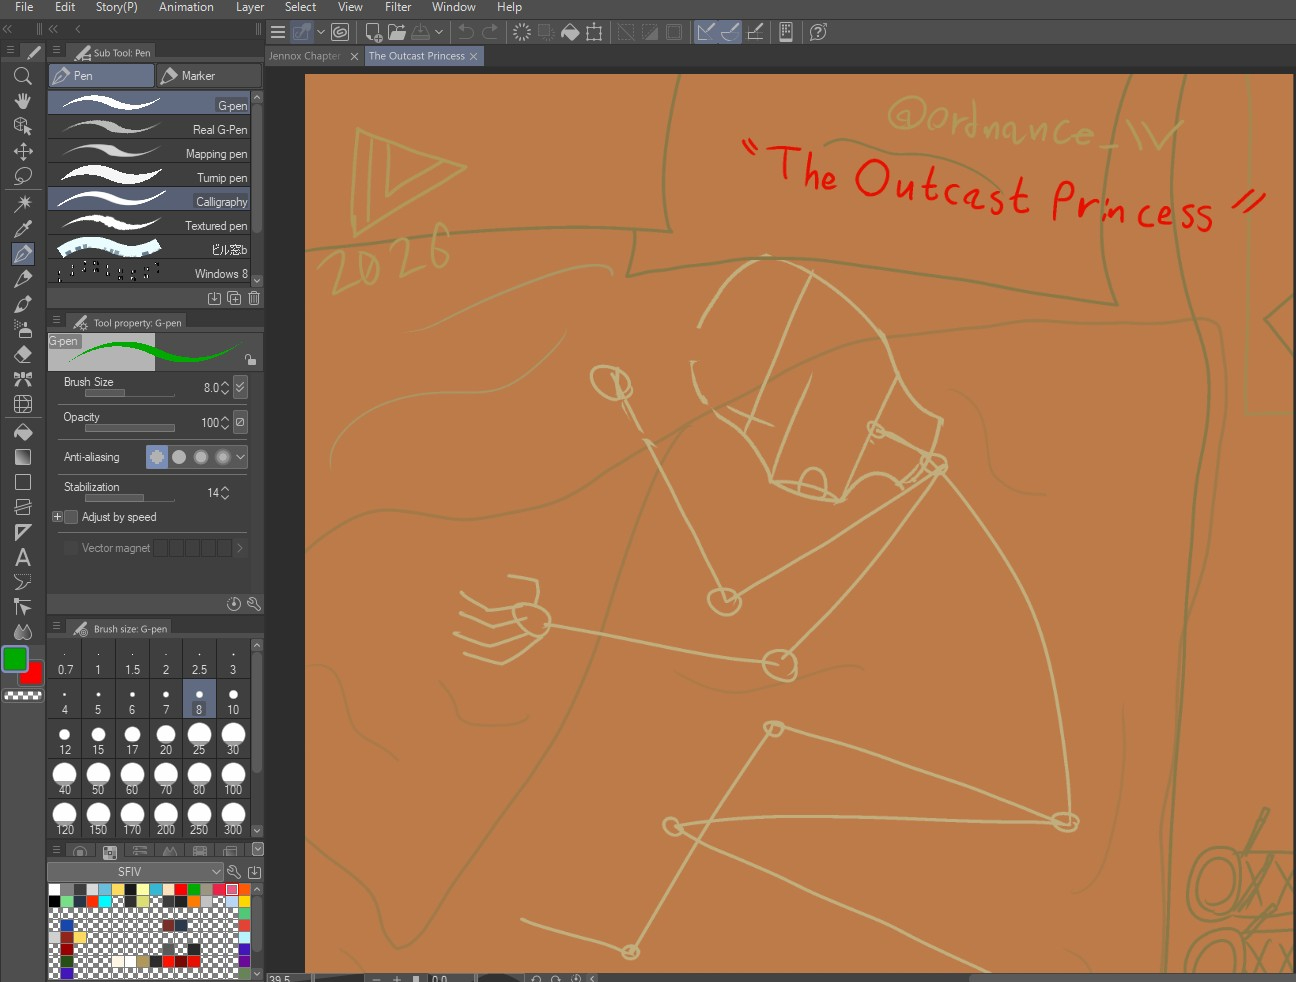
Task: Choose the Eyedropper tool
Action: tap(22, 228)
